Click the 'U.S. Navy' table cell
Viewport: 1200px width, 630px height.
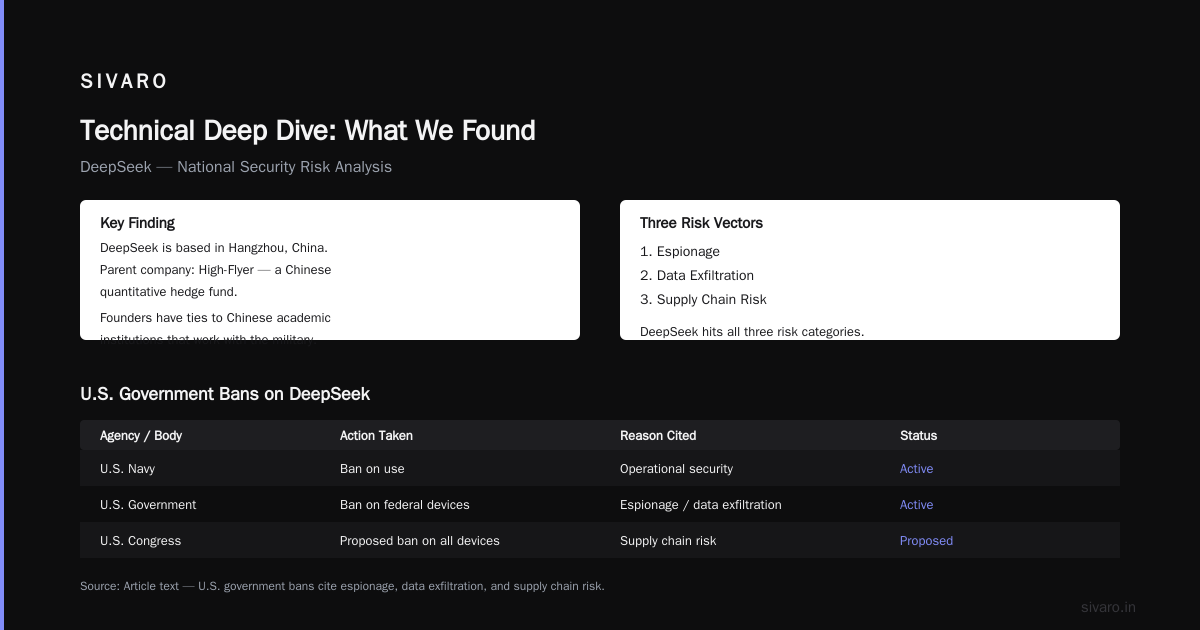point(127,469)
